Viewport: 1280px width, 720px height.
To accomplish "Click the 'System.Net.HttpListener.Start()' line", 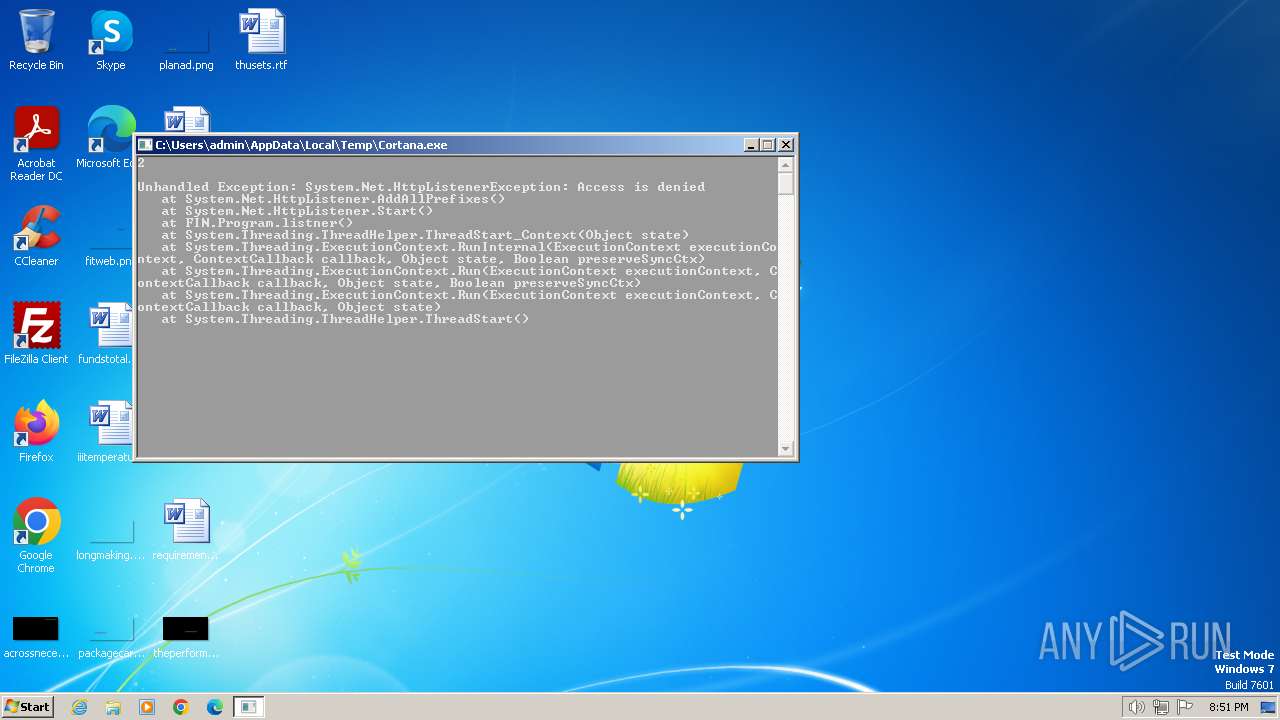I will pos(297,211).
